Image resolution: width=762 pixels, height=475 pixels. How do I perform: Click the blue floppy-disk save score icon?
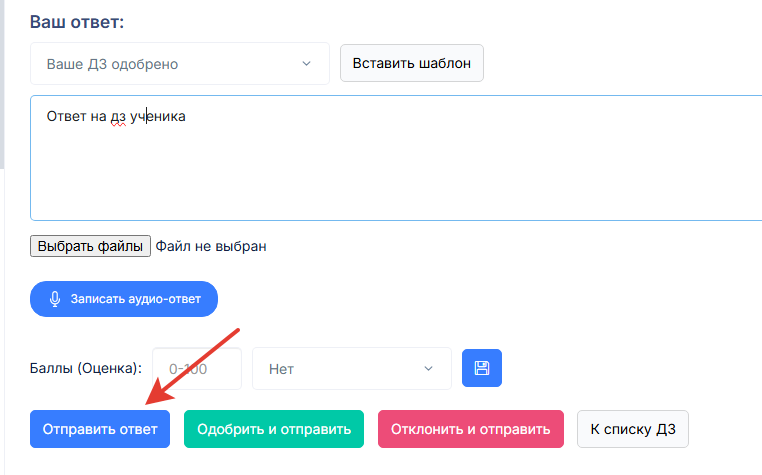482,368
